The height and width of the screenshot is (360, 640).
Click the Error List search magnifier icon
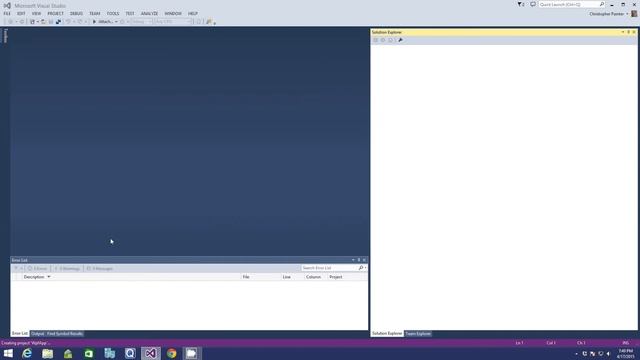[361, 268]
